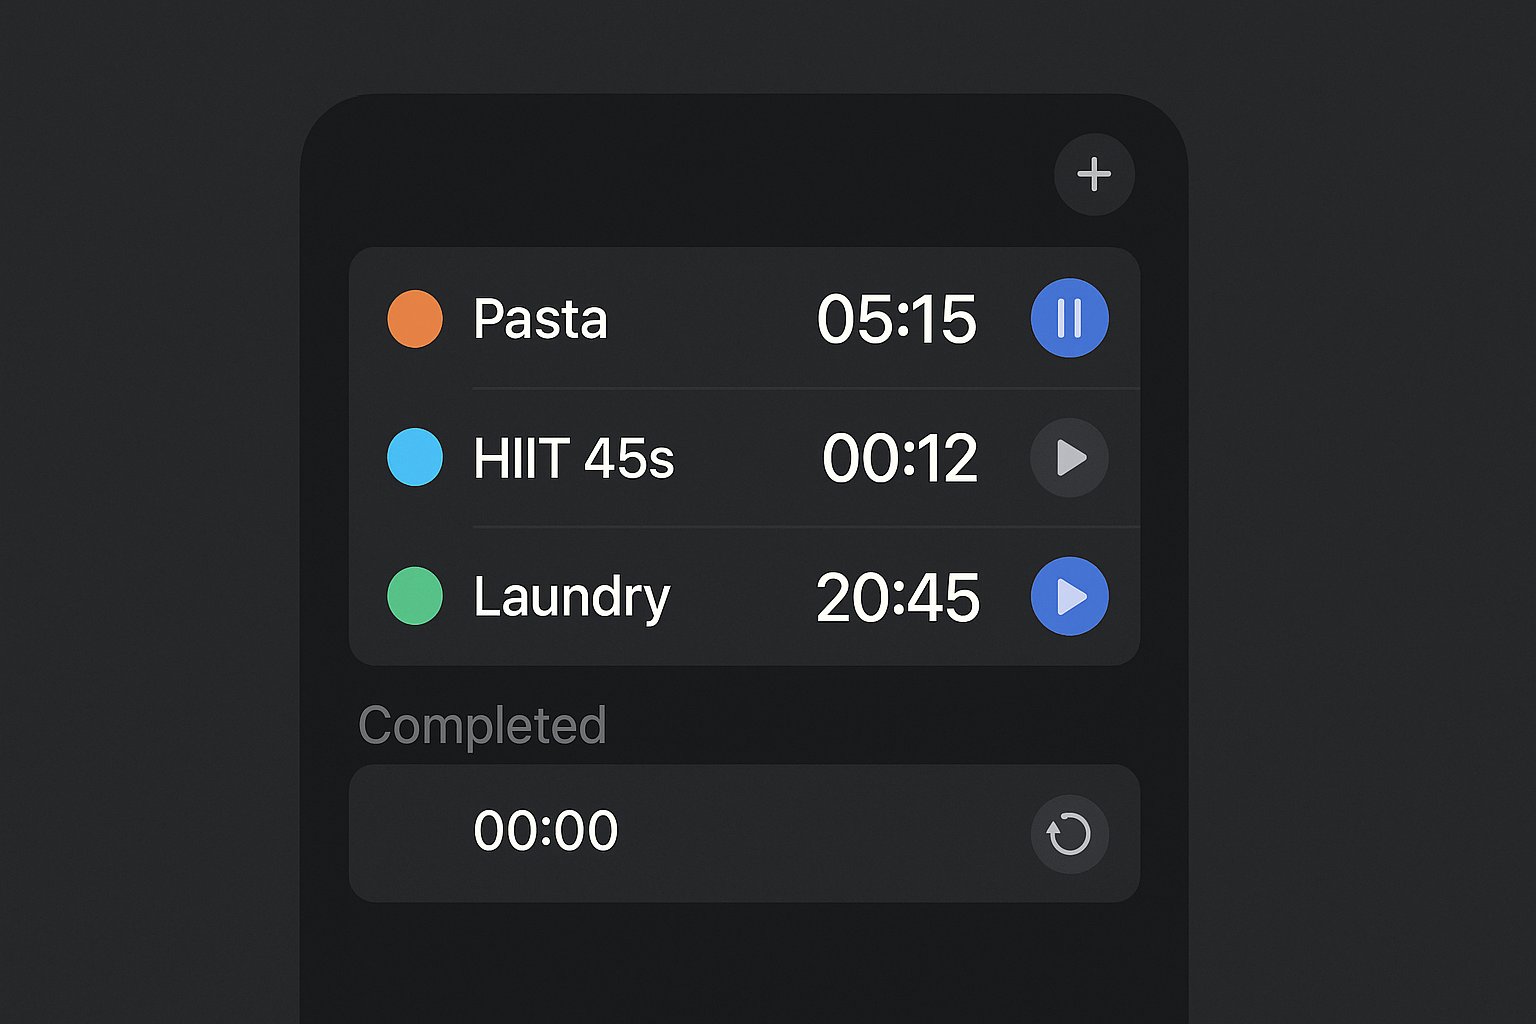Select the Laundry timer name label
The height and width of the screenshot is (1024, 1536).
(571, 597)
